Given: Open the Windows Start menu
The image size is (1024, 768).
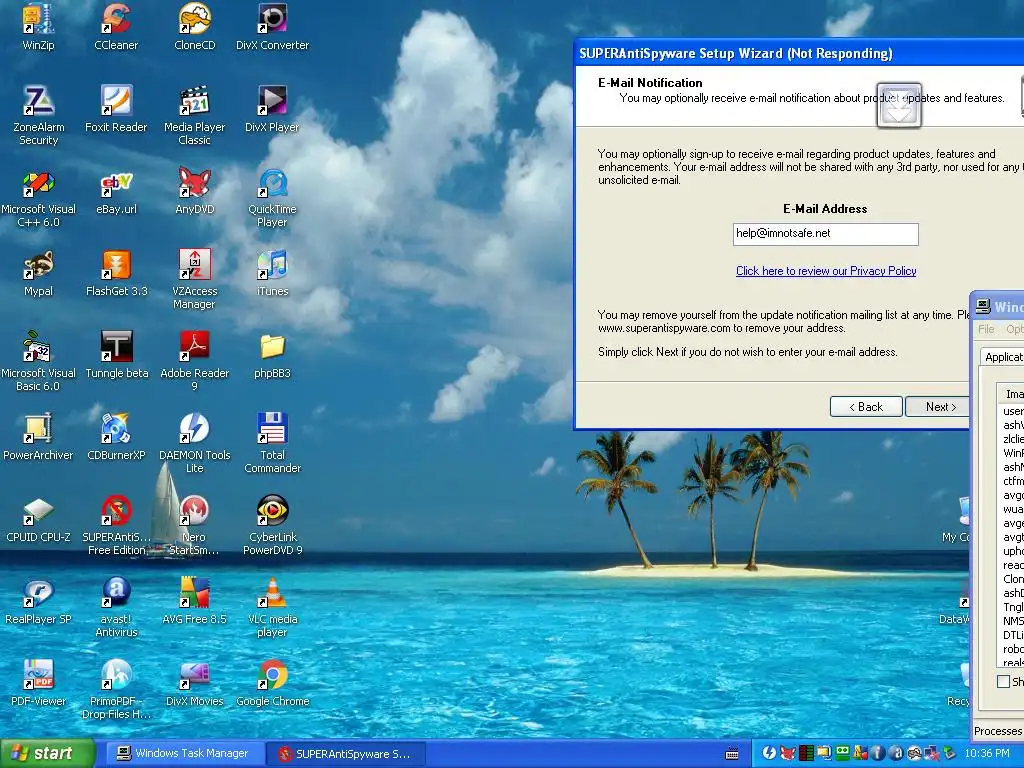Looking at the screenshot, I should tap(47, 754).
